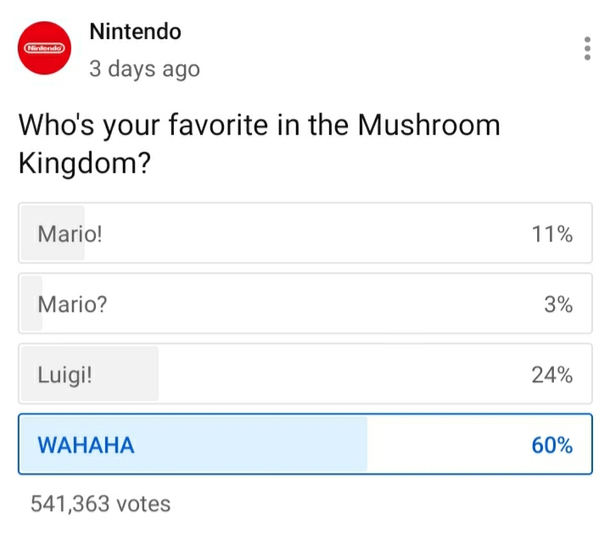The image size is (610, 534).
Task: Click the blue WAHAHA progress bar fill
Action: click(193, 444)
